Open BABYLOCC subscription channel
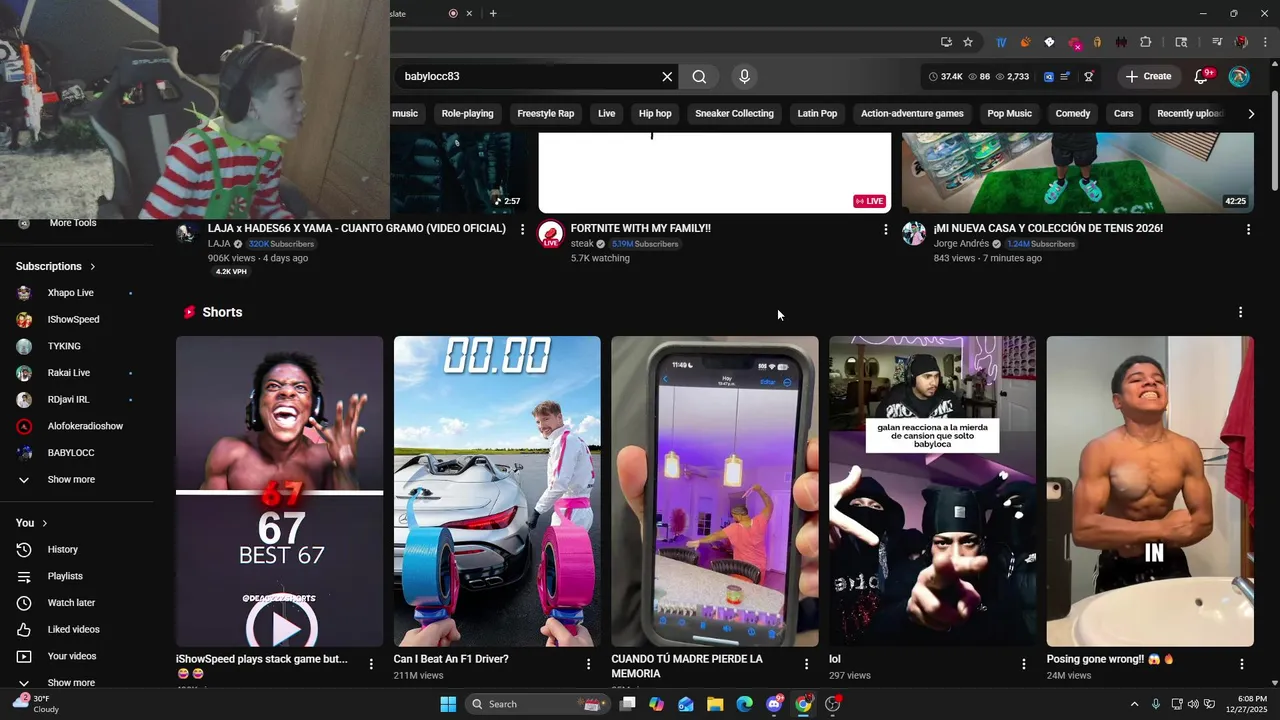Screen dimensions: 1280x720 pos(71,453)
